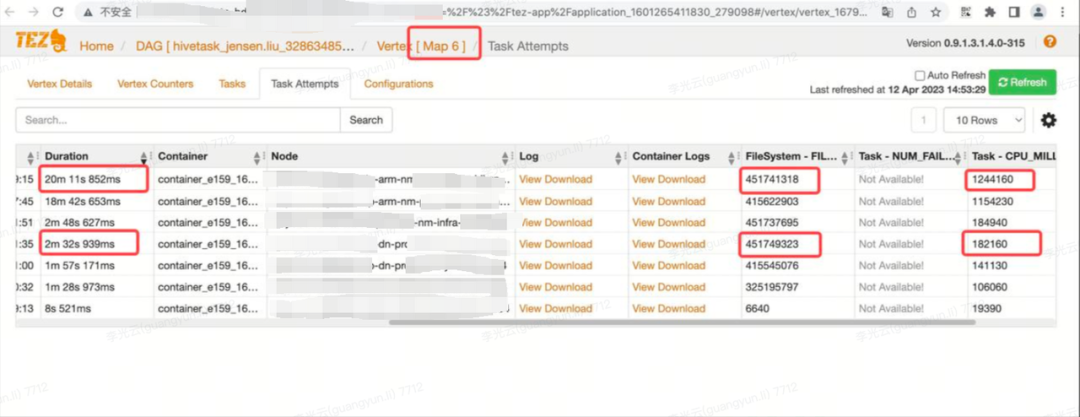The height and width of the screenshot is (417, 1080).
Task: Click the FileSystem value 6640
Action: (757, 308)
